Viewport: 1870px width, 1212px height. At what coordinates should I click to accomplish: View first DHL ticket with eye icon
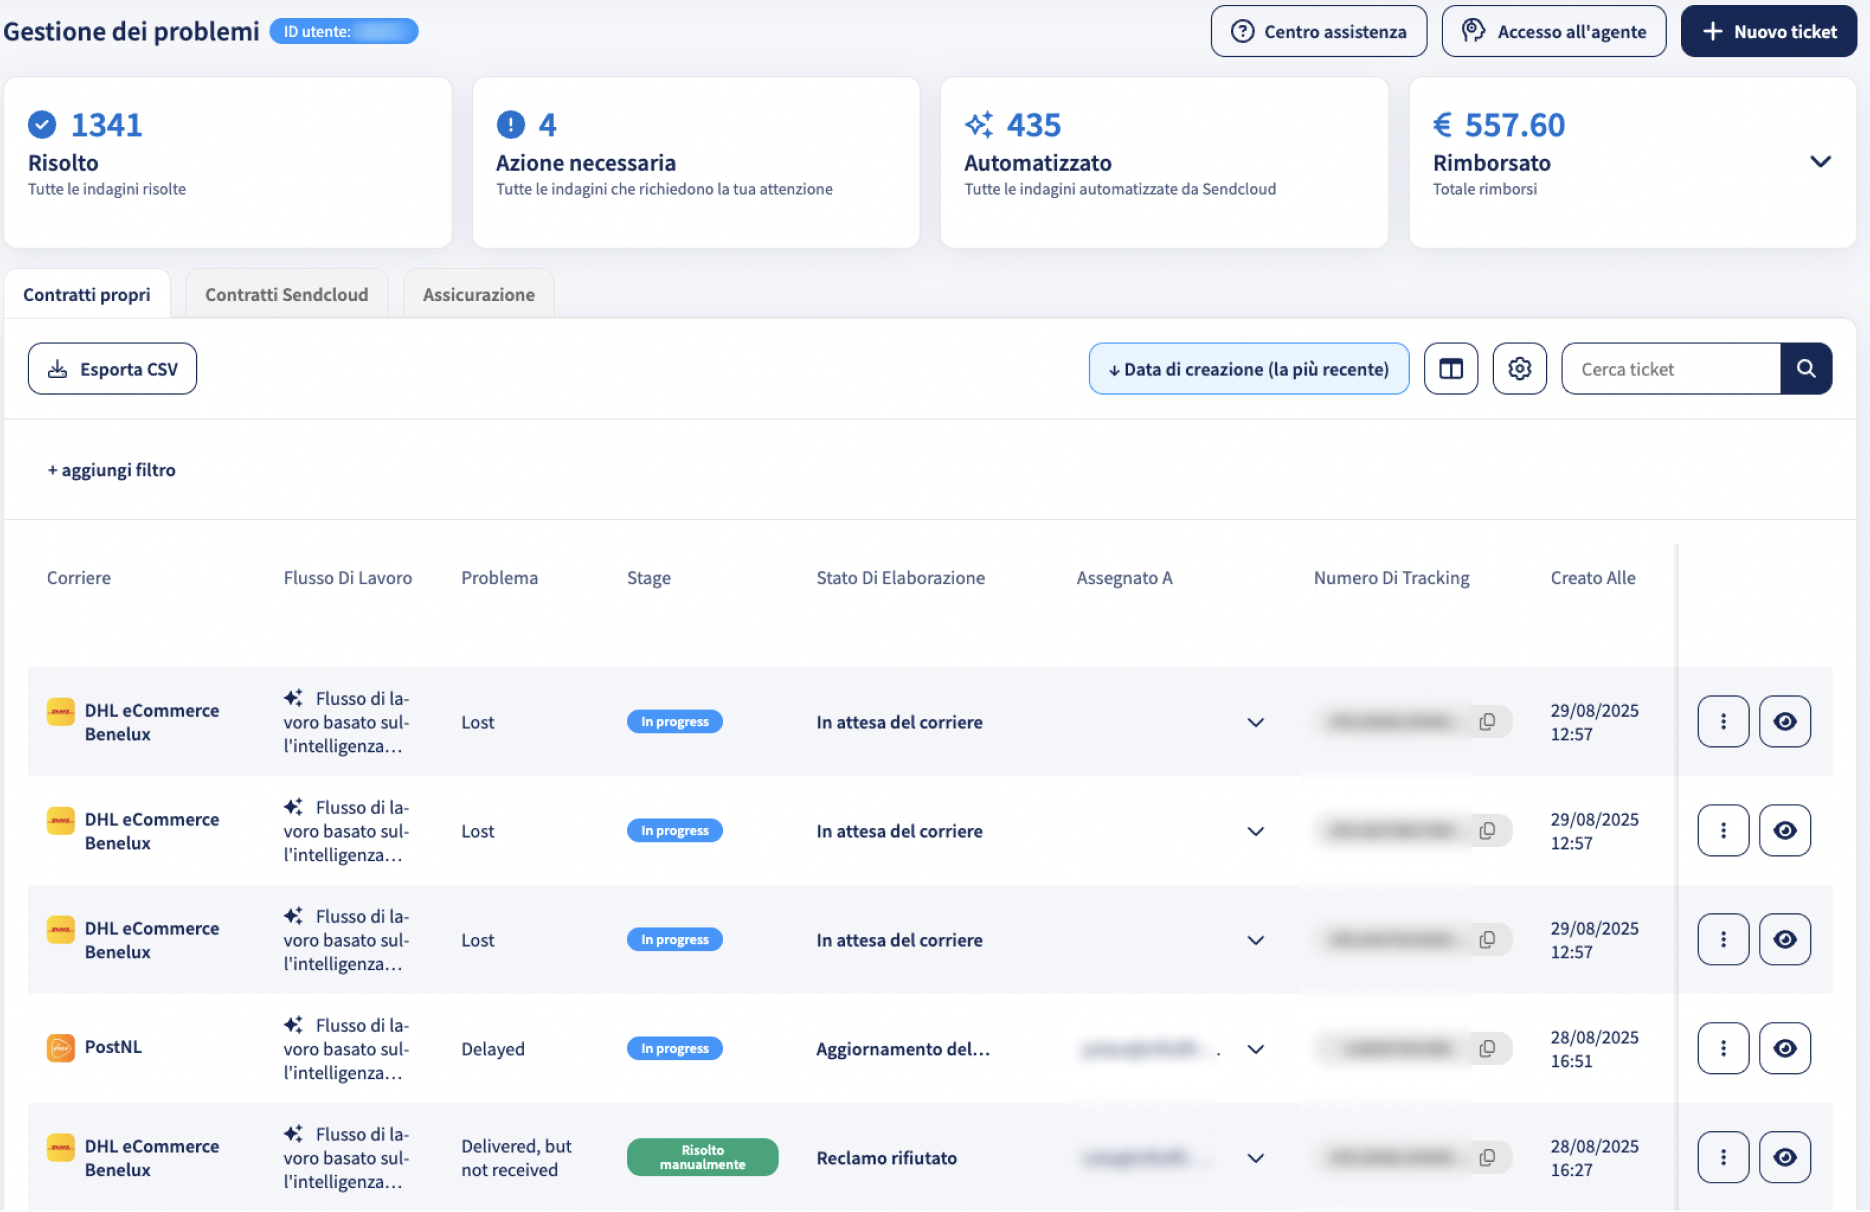[1785, 721]
